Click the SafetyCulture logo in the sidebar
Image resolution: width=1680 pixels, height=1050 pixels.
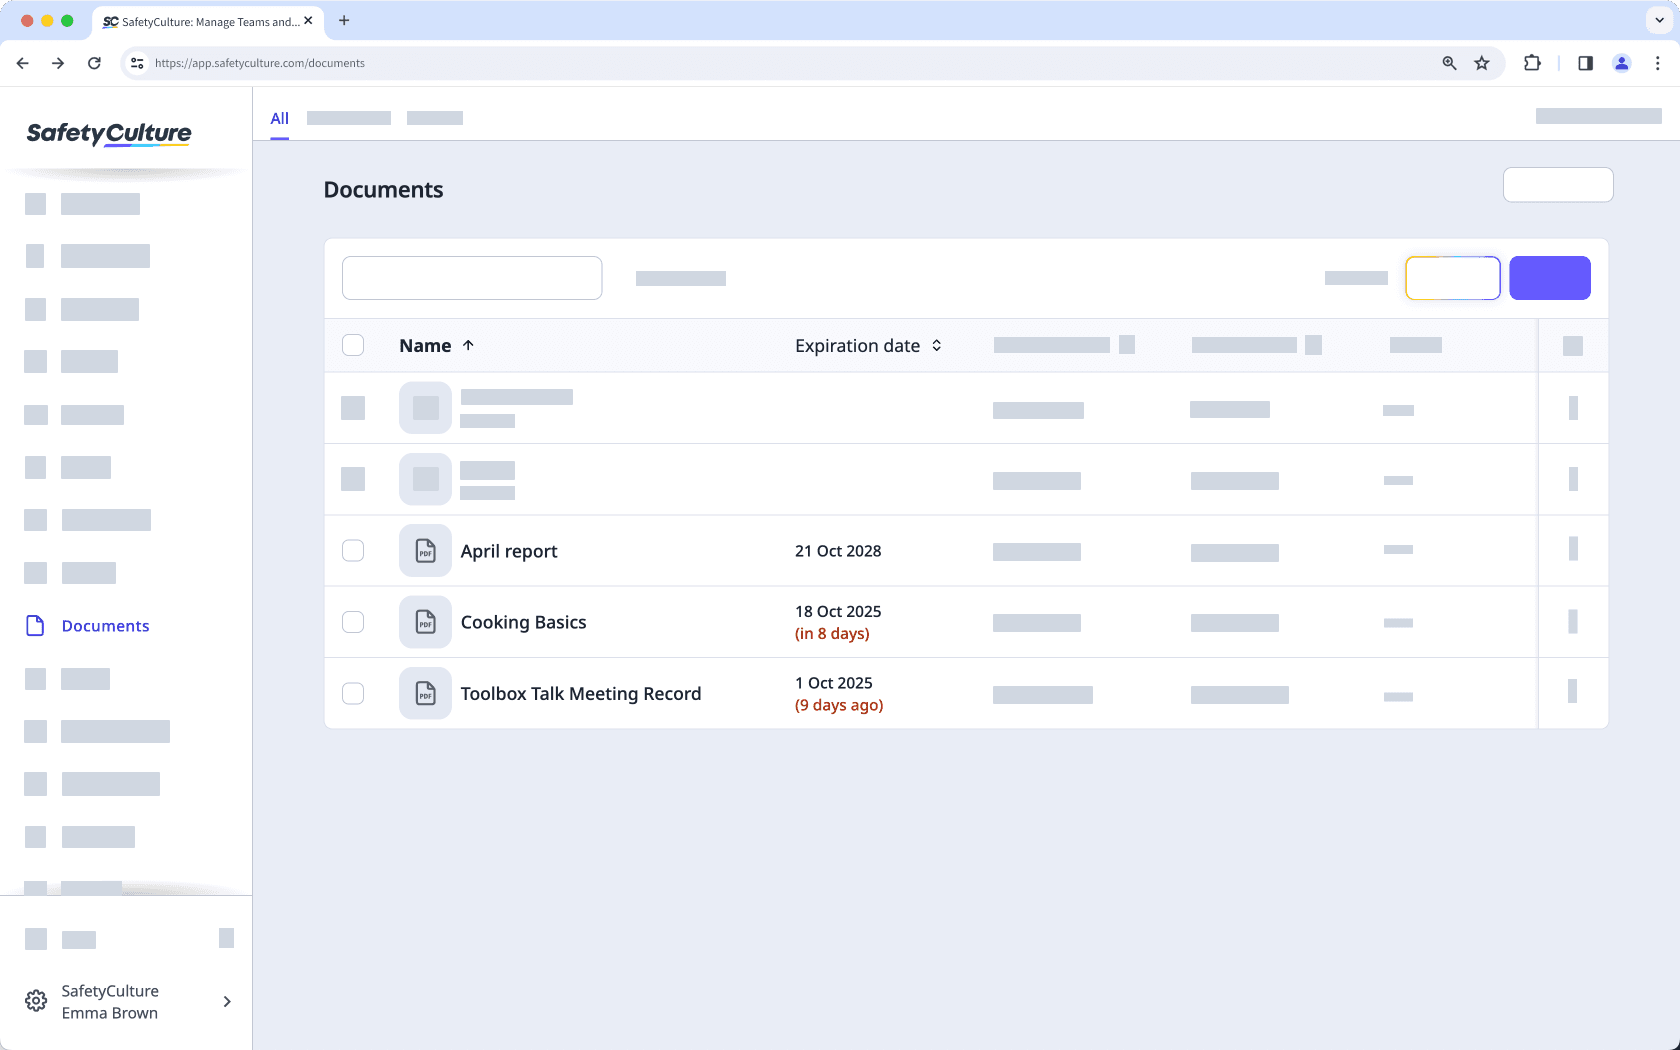click(x=109, y=134)
